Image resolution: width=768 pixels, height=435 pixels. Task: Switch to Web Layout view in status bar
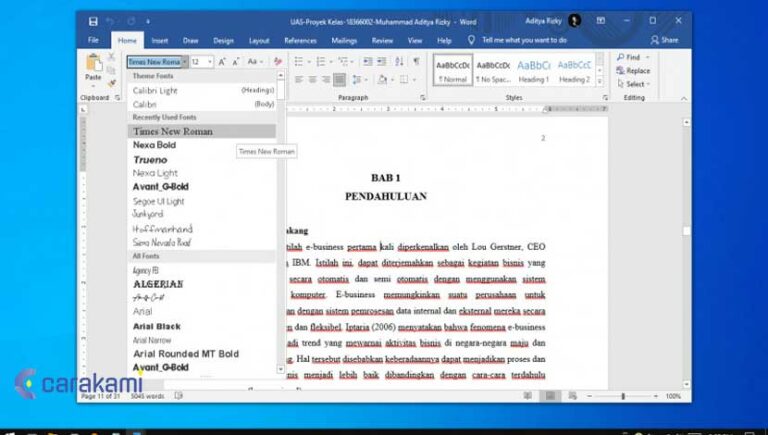pyautogui.click(x=570, y=396)
